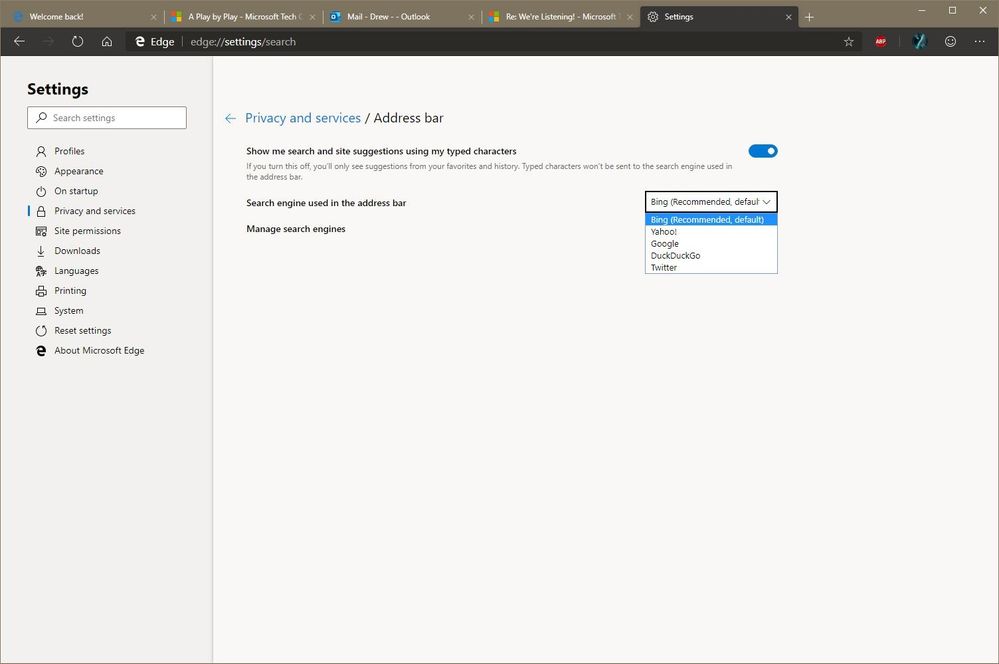The width and height of the screenshot is (999, 664).
Task: Switch to Re: We're Listening! tab
Action: (x=560, y=17)
